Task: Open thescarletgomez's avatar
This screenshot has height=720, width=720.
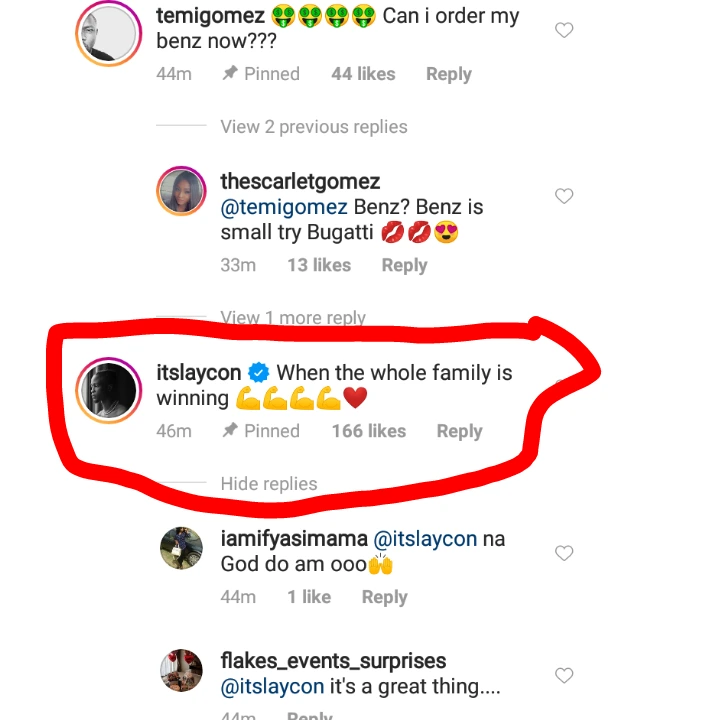Action: click(x=181, y=190)
